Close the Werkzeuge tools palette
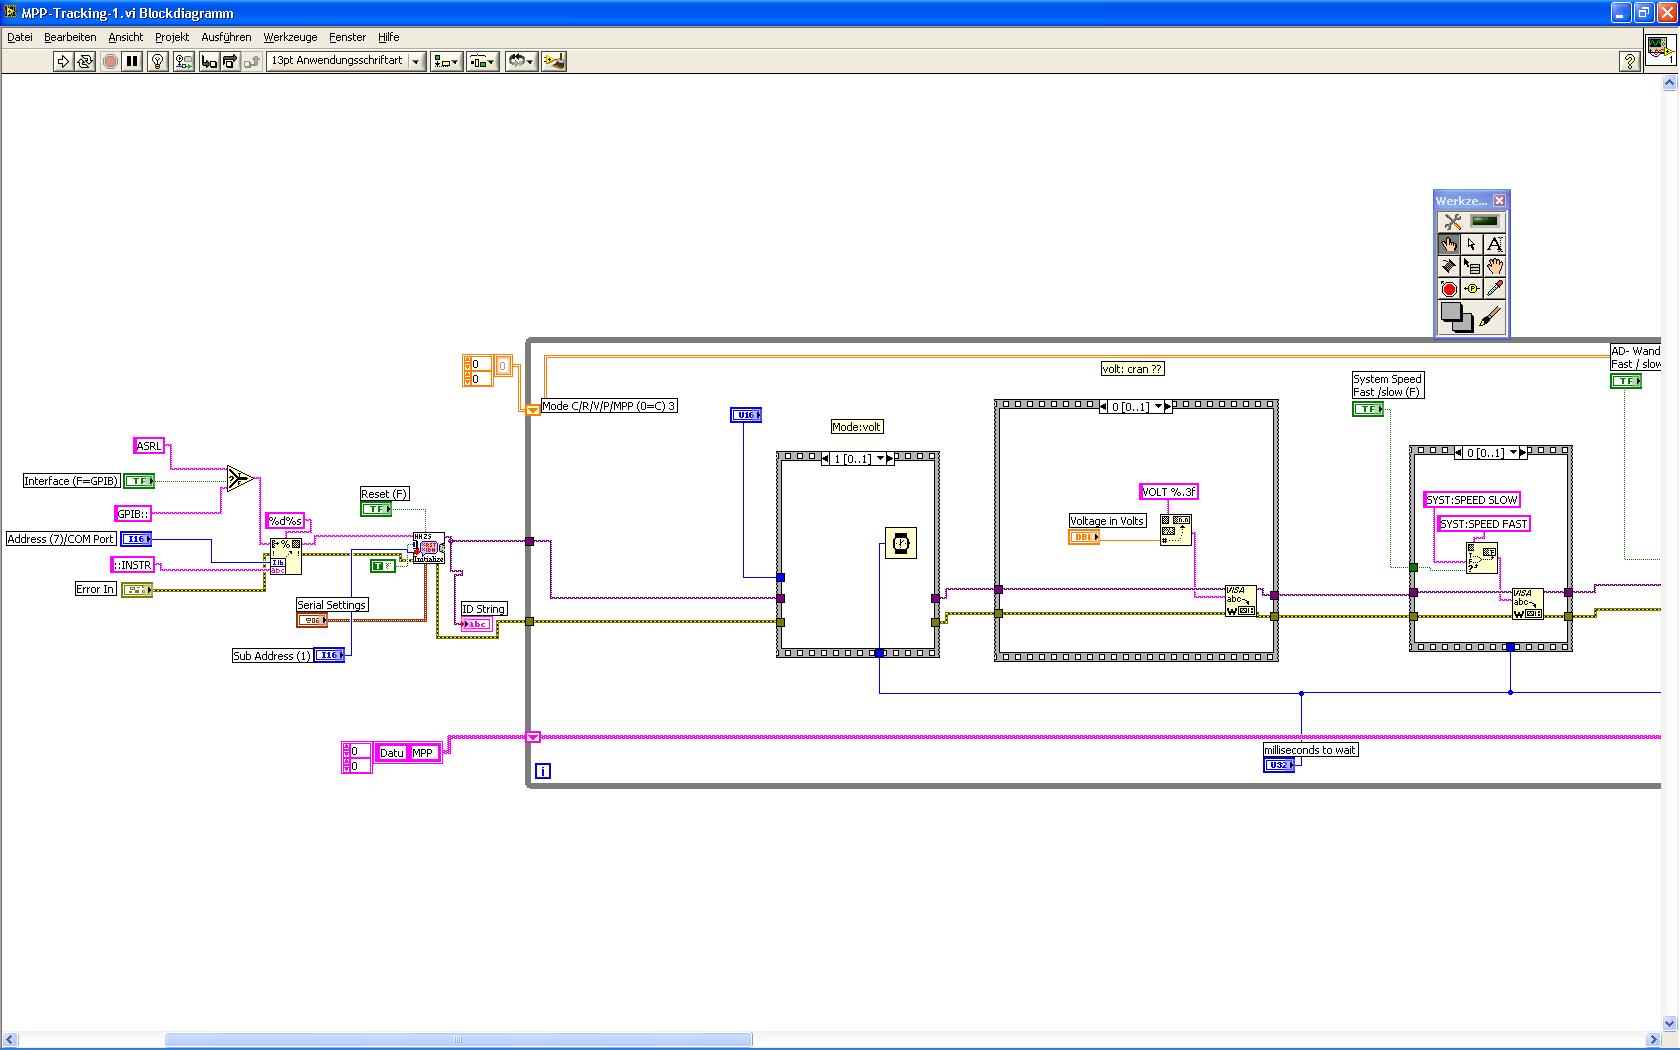The width and height of the screenshot is (1680, 1050). pyautogui.click(x=1499, y=200)
